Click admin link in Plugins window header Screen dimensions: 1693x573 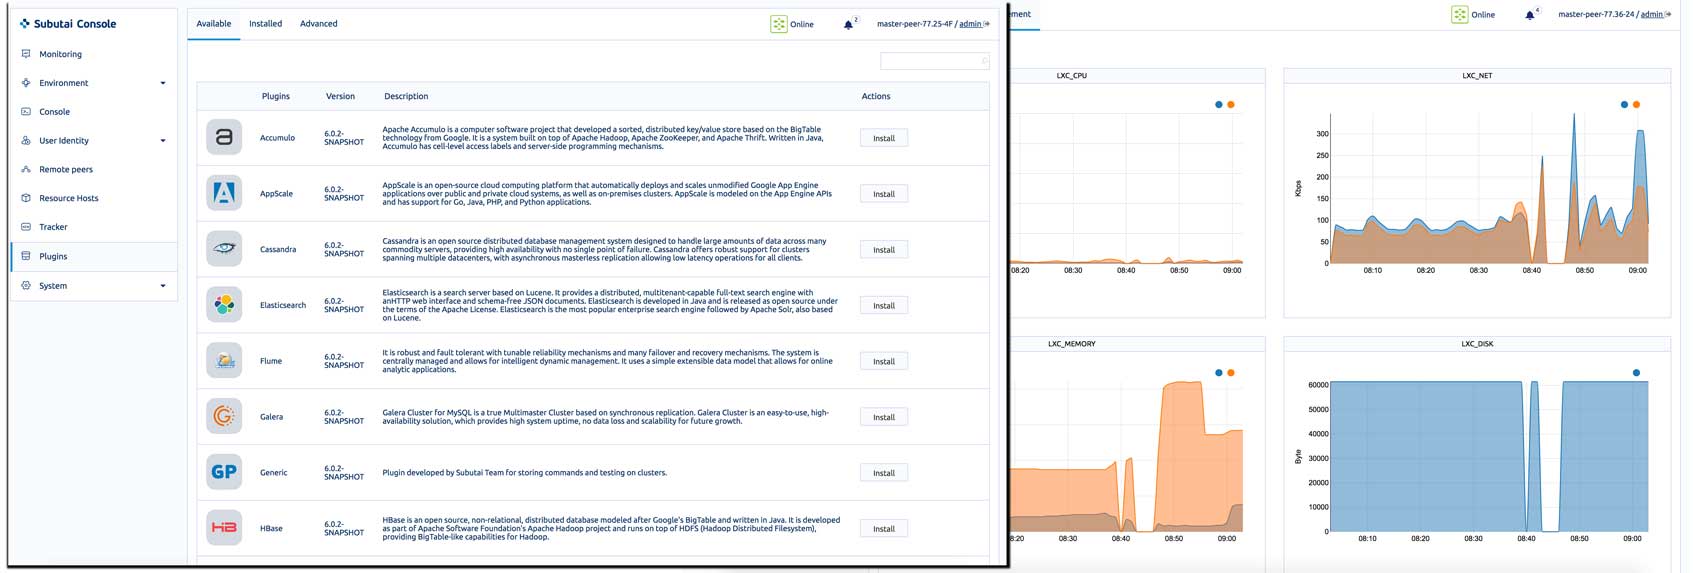[x=970, y=24]
